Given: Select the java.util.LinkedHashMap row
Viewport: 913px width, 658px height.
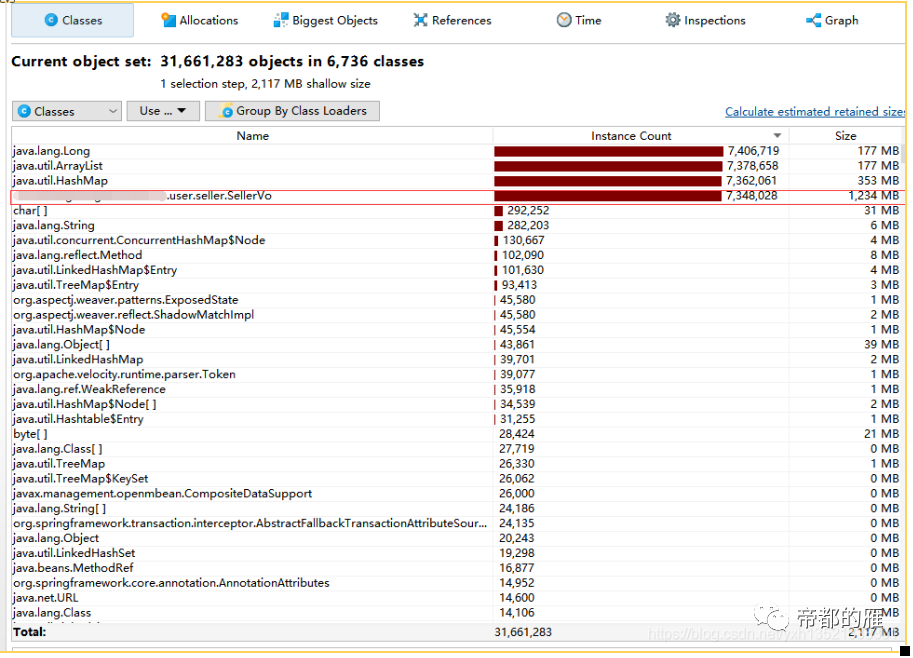Looking at the screenshot, I should coord(456,360).
